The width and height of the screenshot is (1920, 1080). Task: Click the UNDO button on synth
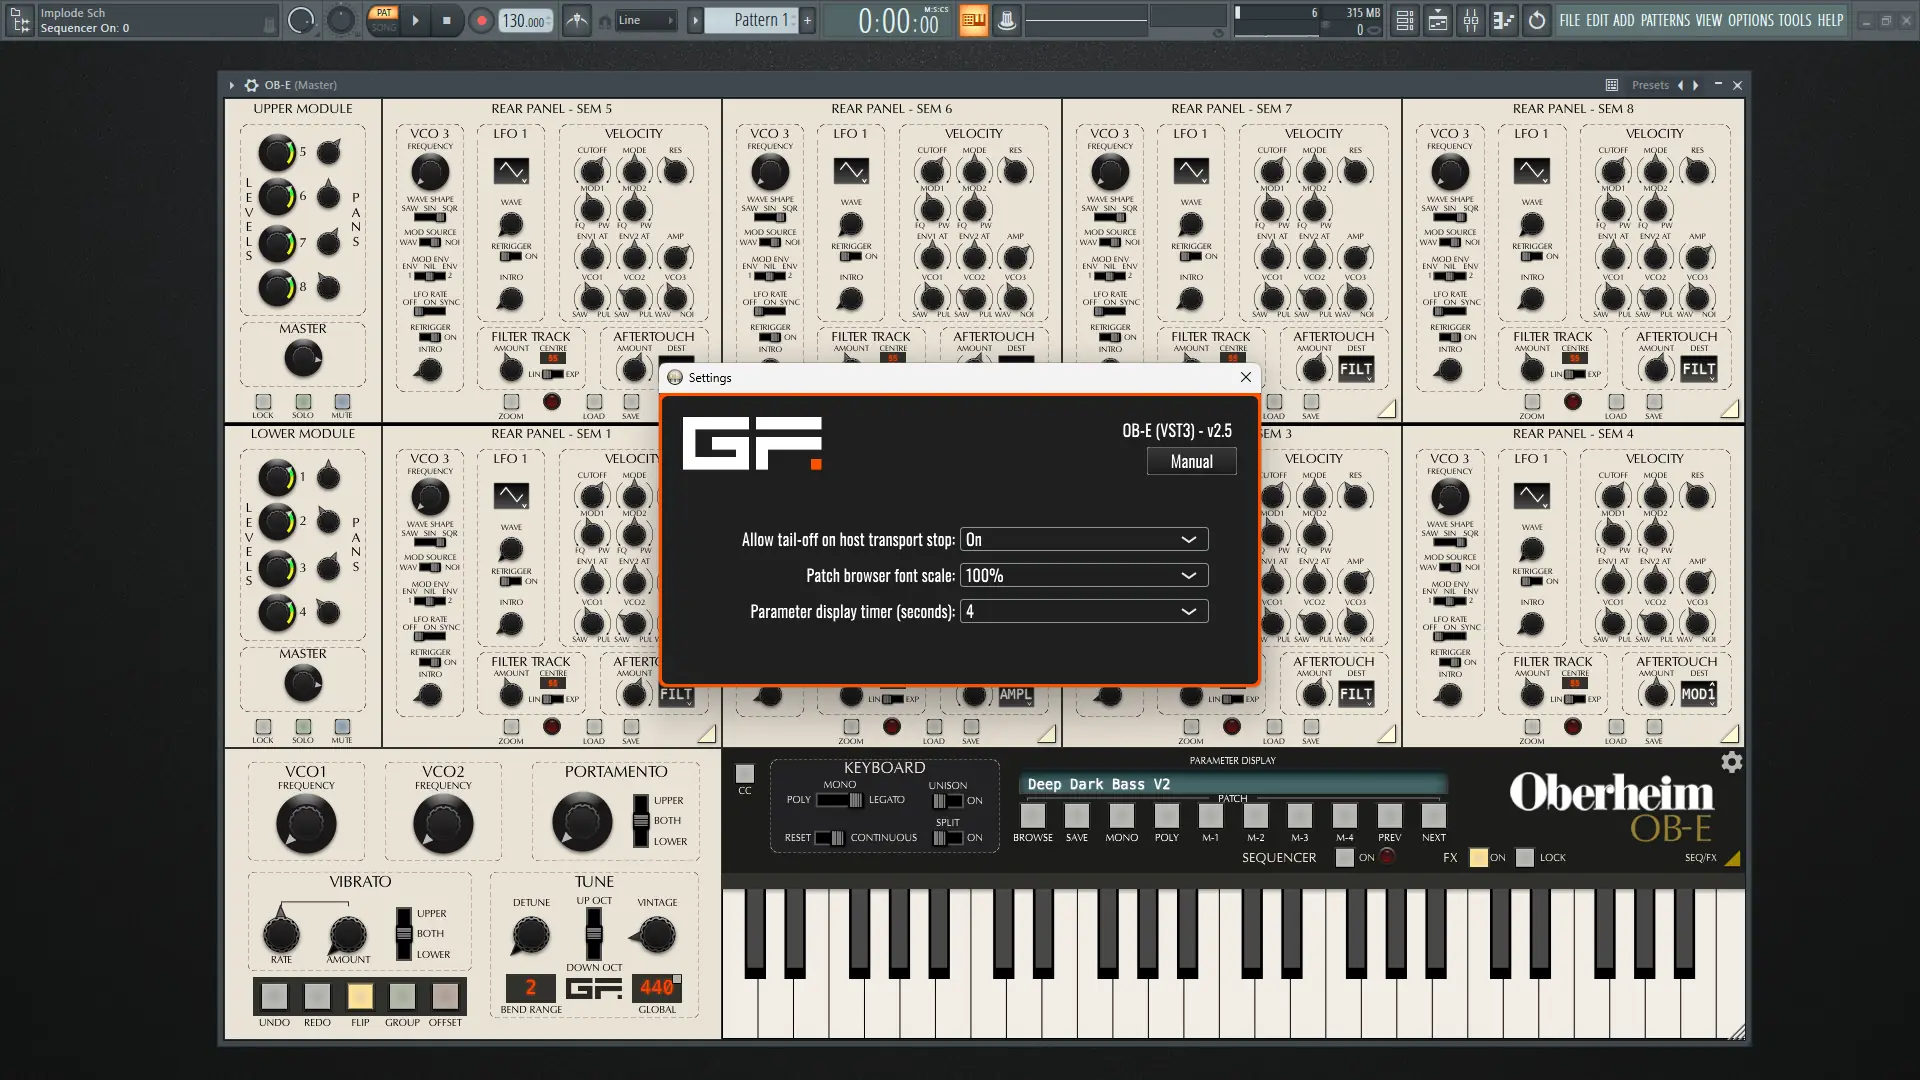tap(274, 996)
